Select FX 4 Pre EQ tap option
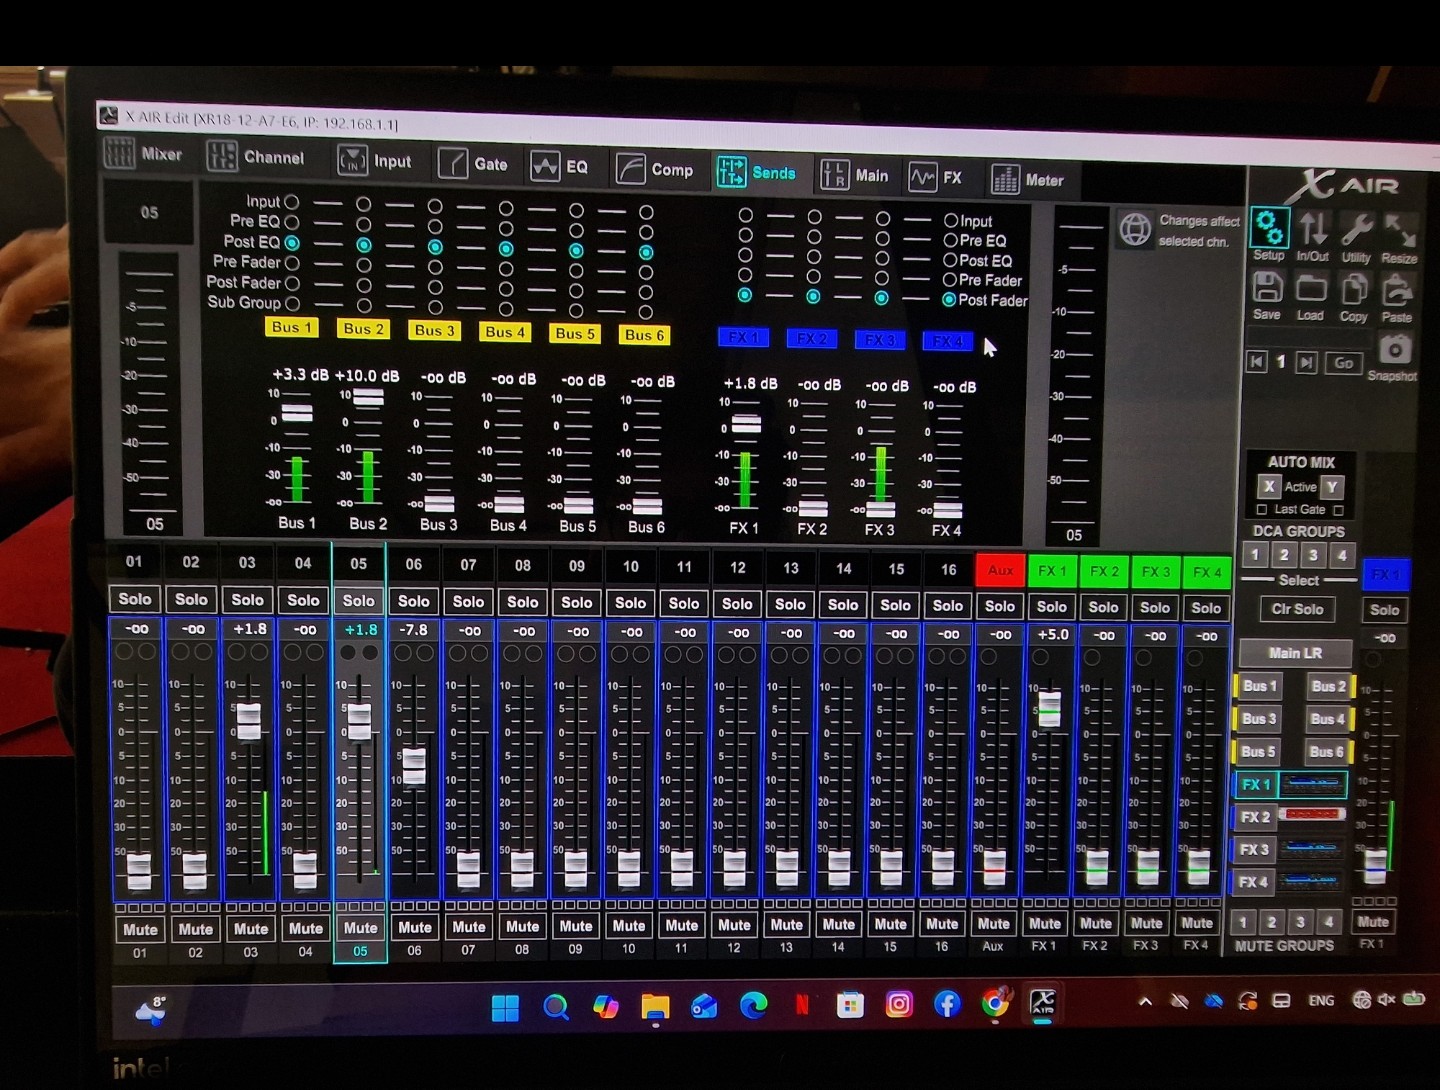The image size is (1440, 1090). [x=950, y=240]
